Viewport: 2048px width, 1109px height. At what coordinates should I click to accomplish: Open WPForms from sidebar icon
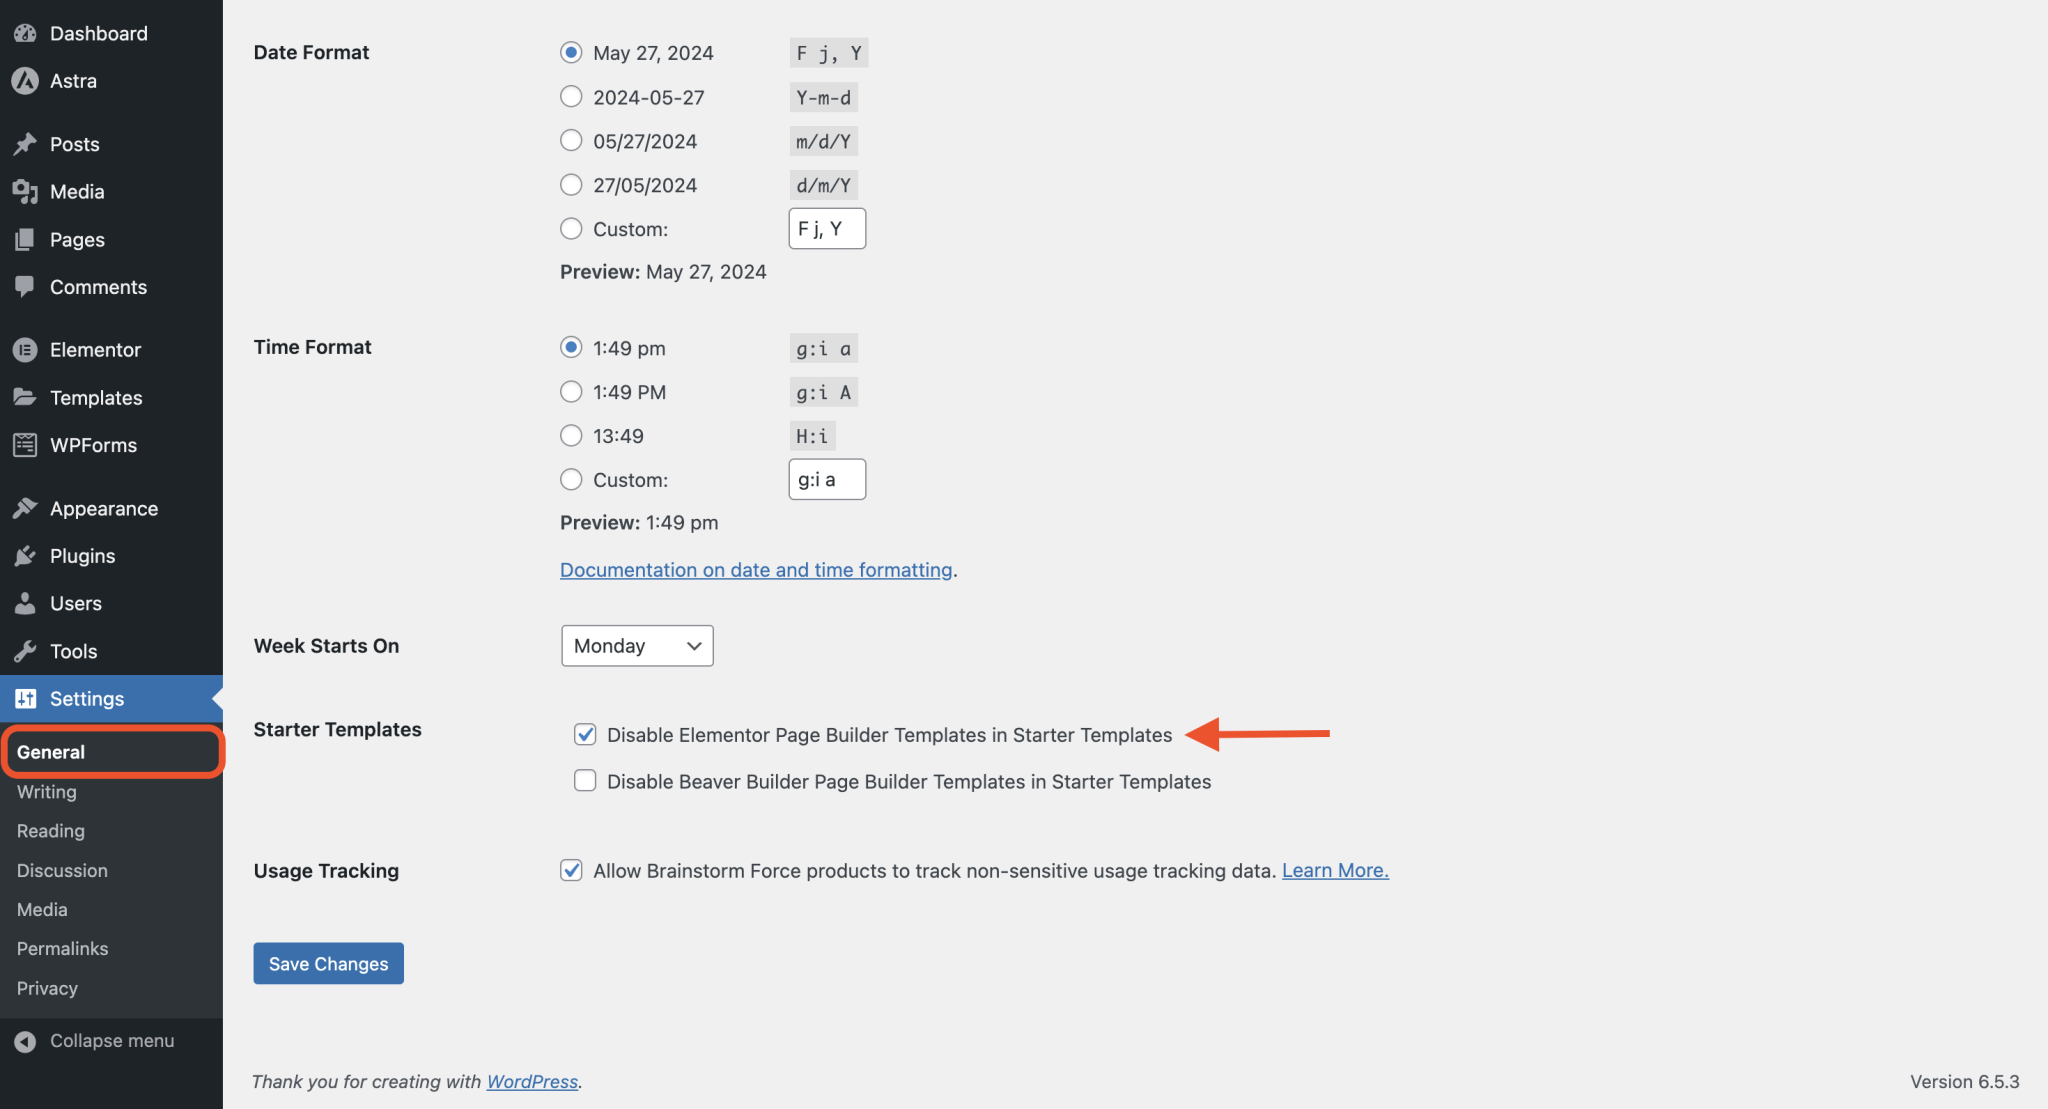pos(25,445)
